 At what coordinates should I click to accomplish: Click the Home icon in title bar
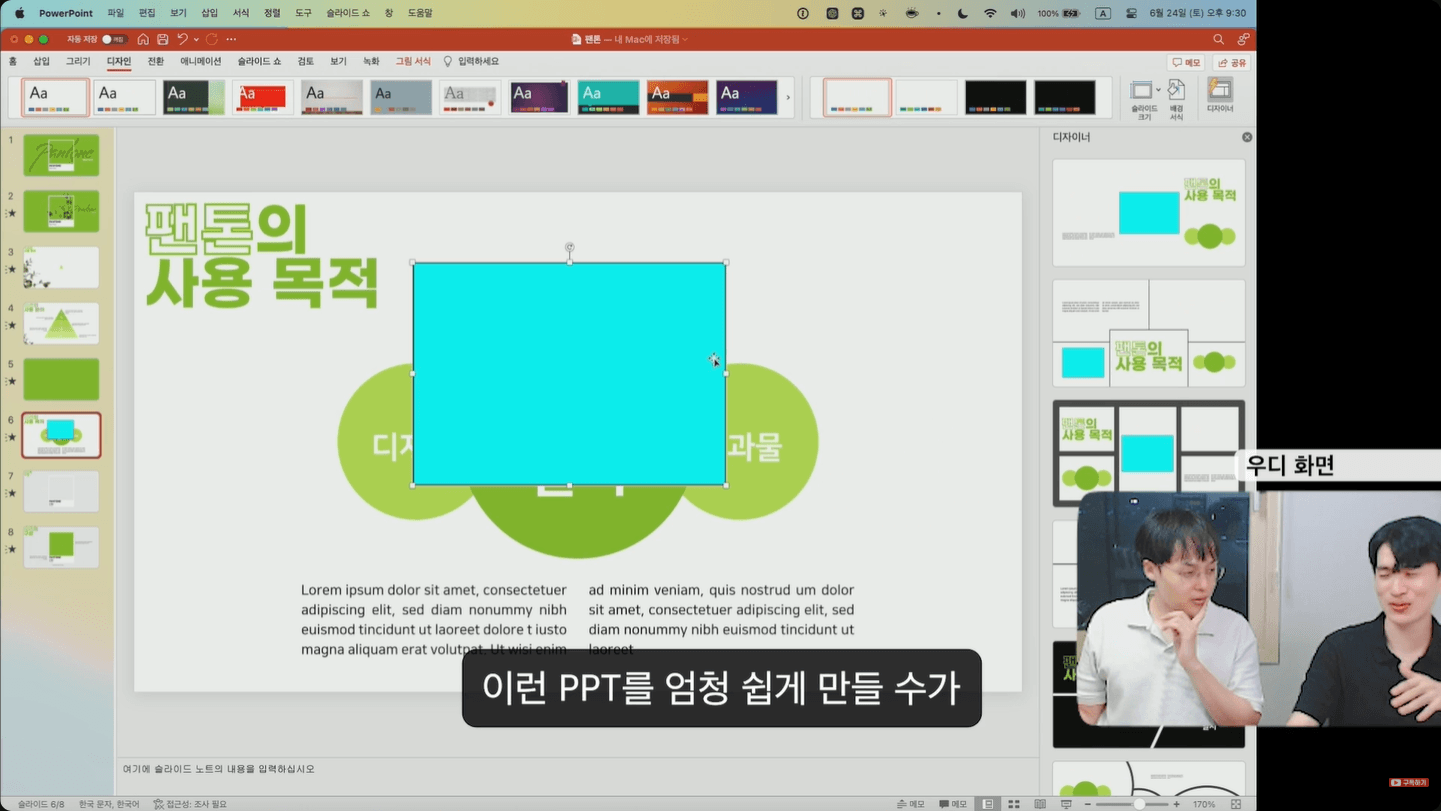[143, 39]
